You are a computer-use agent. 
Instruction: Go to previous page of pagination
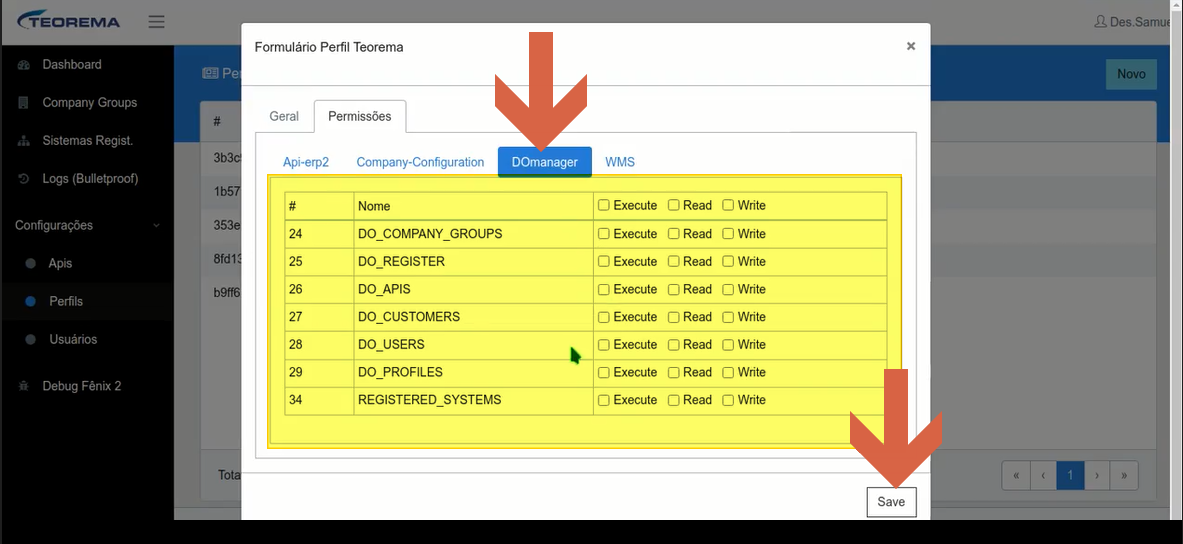coord(1043,475)
